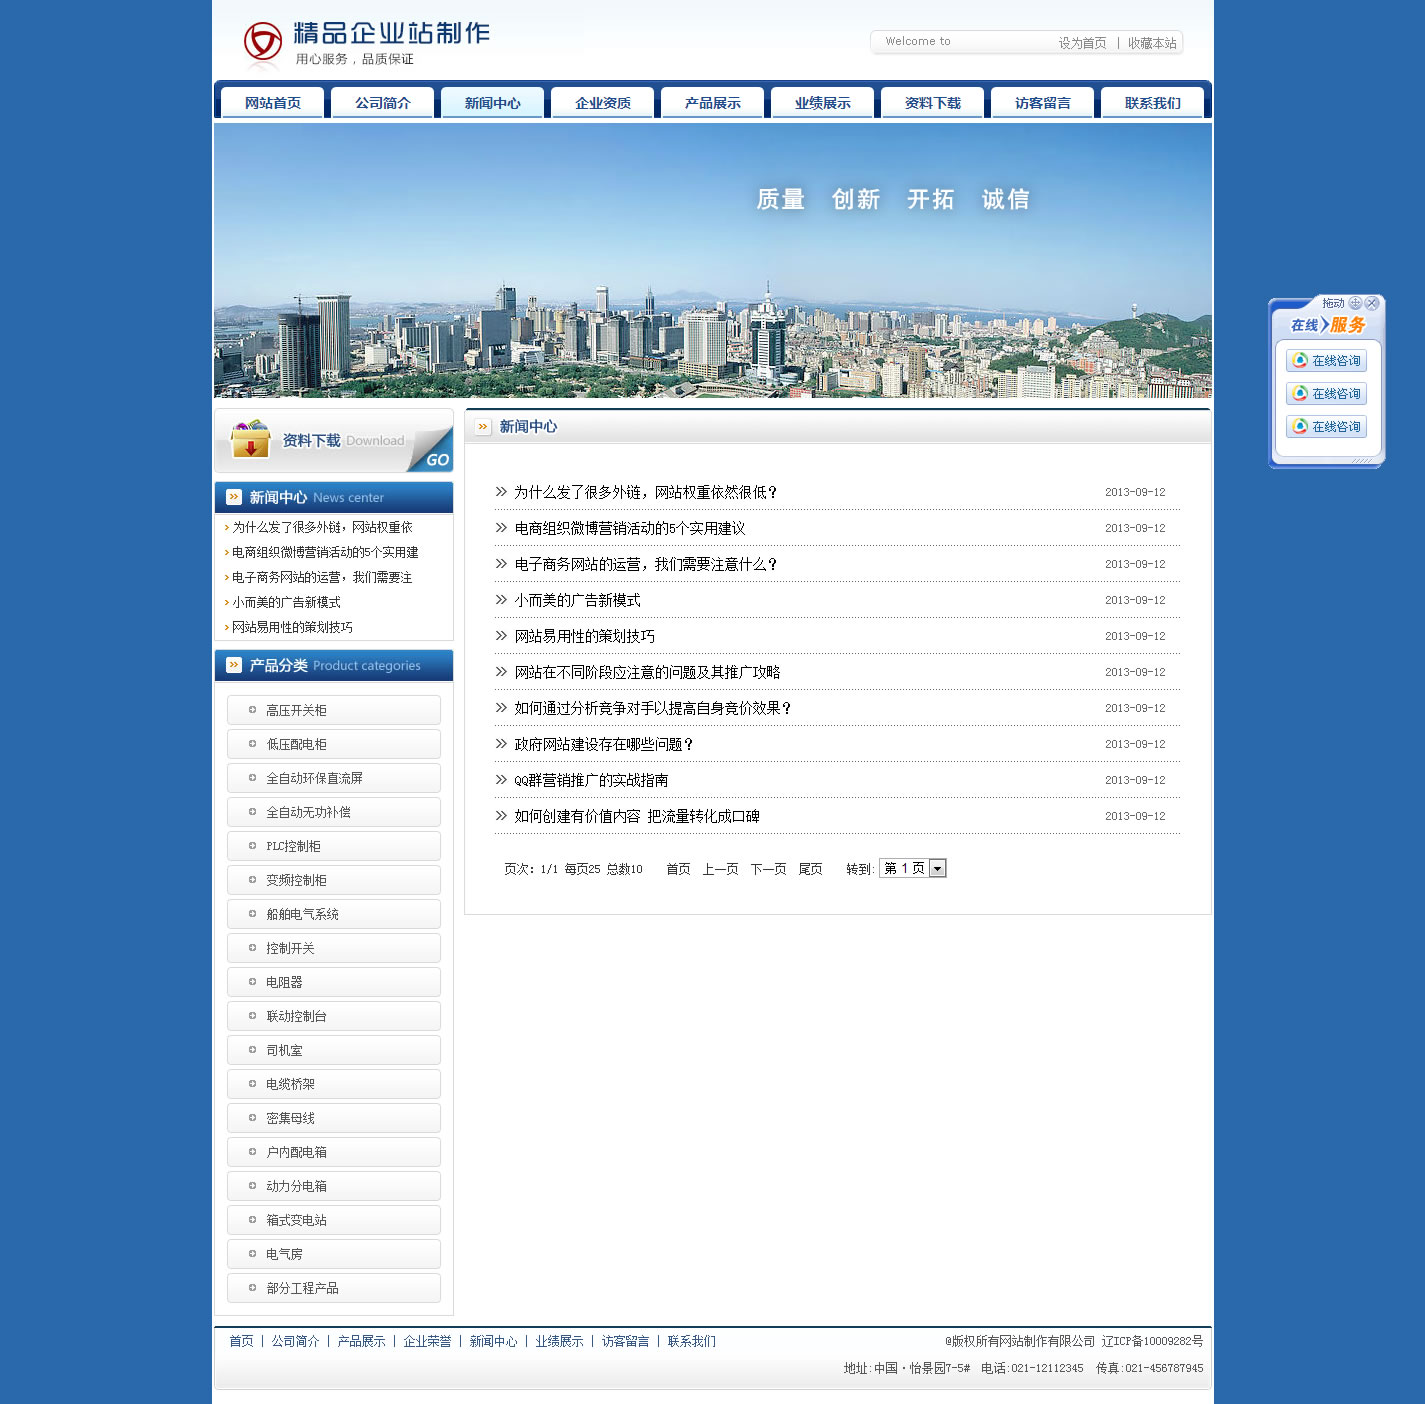Switch to the 联系我们 navigation tab
The height and width of the screenshot is (1404, 1425).
click(x=1152, y=103)
